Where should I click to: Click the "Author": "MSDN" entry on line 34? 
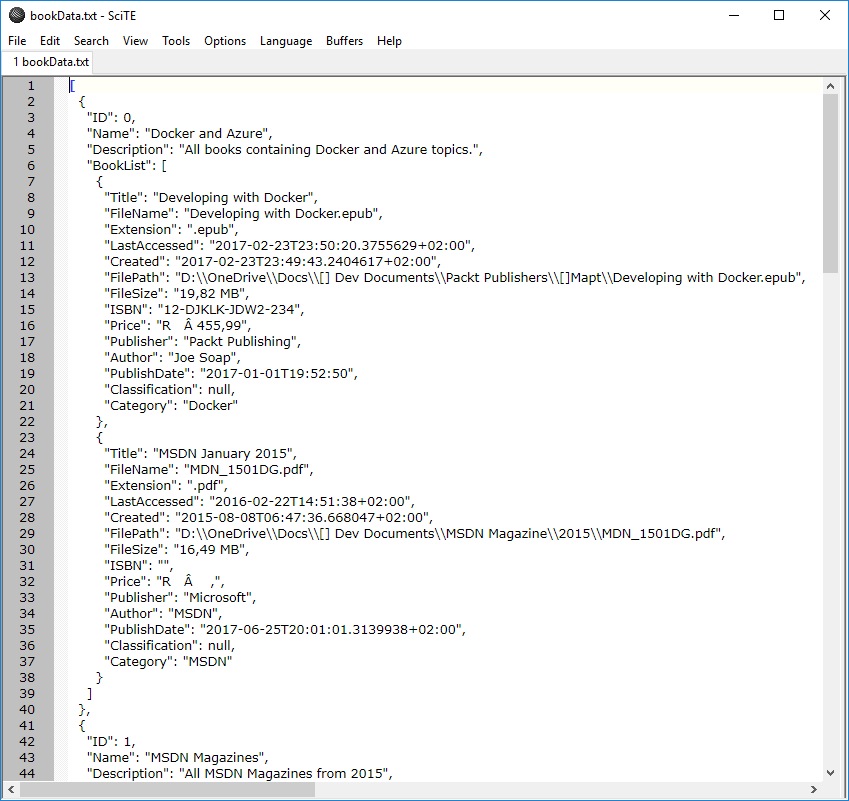pos(162,614)
